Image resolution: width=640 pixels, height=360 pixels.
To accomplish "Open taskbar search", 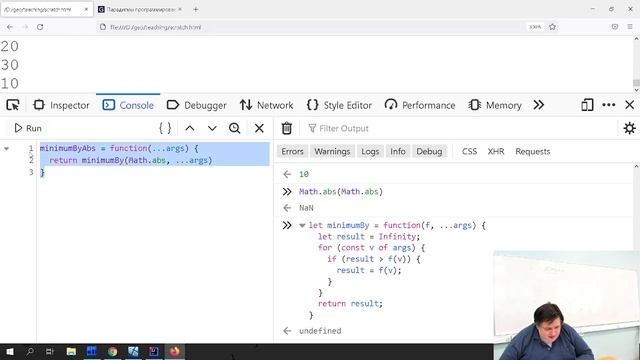I will coord(30,351).
